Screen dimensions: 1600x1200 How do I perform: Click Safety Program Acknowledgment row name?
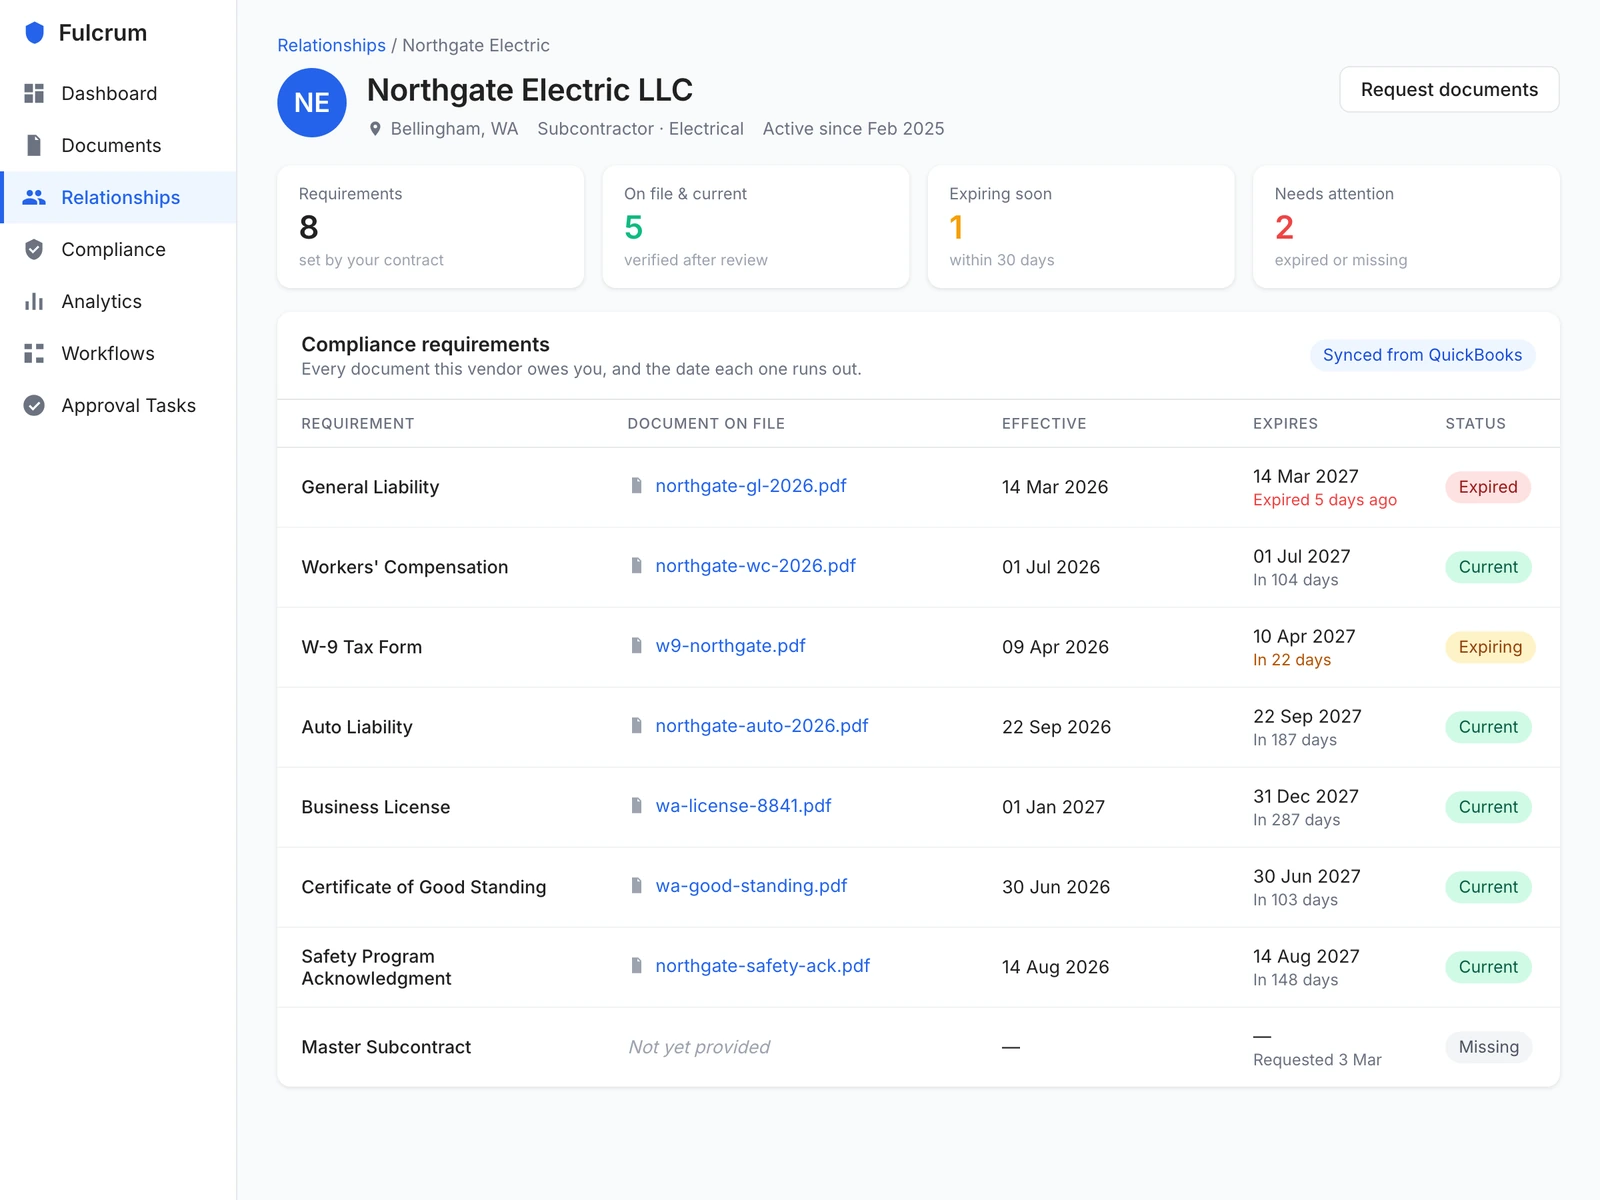click(376, 967)
